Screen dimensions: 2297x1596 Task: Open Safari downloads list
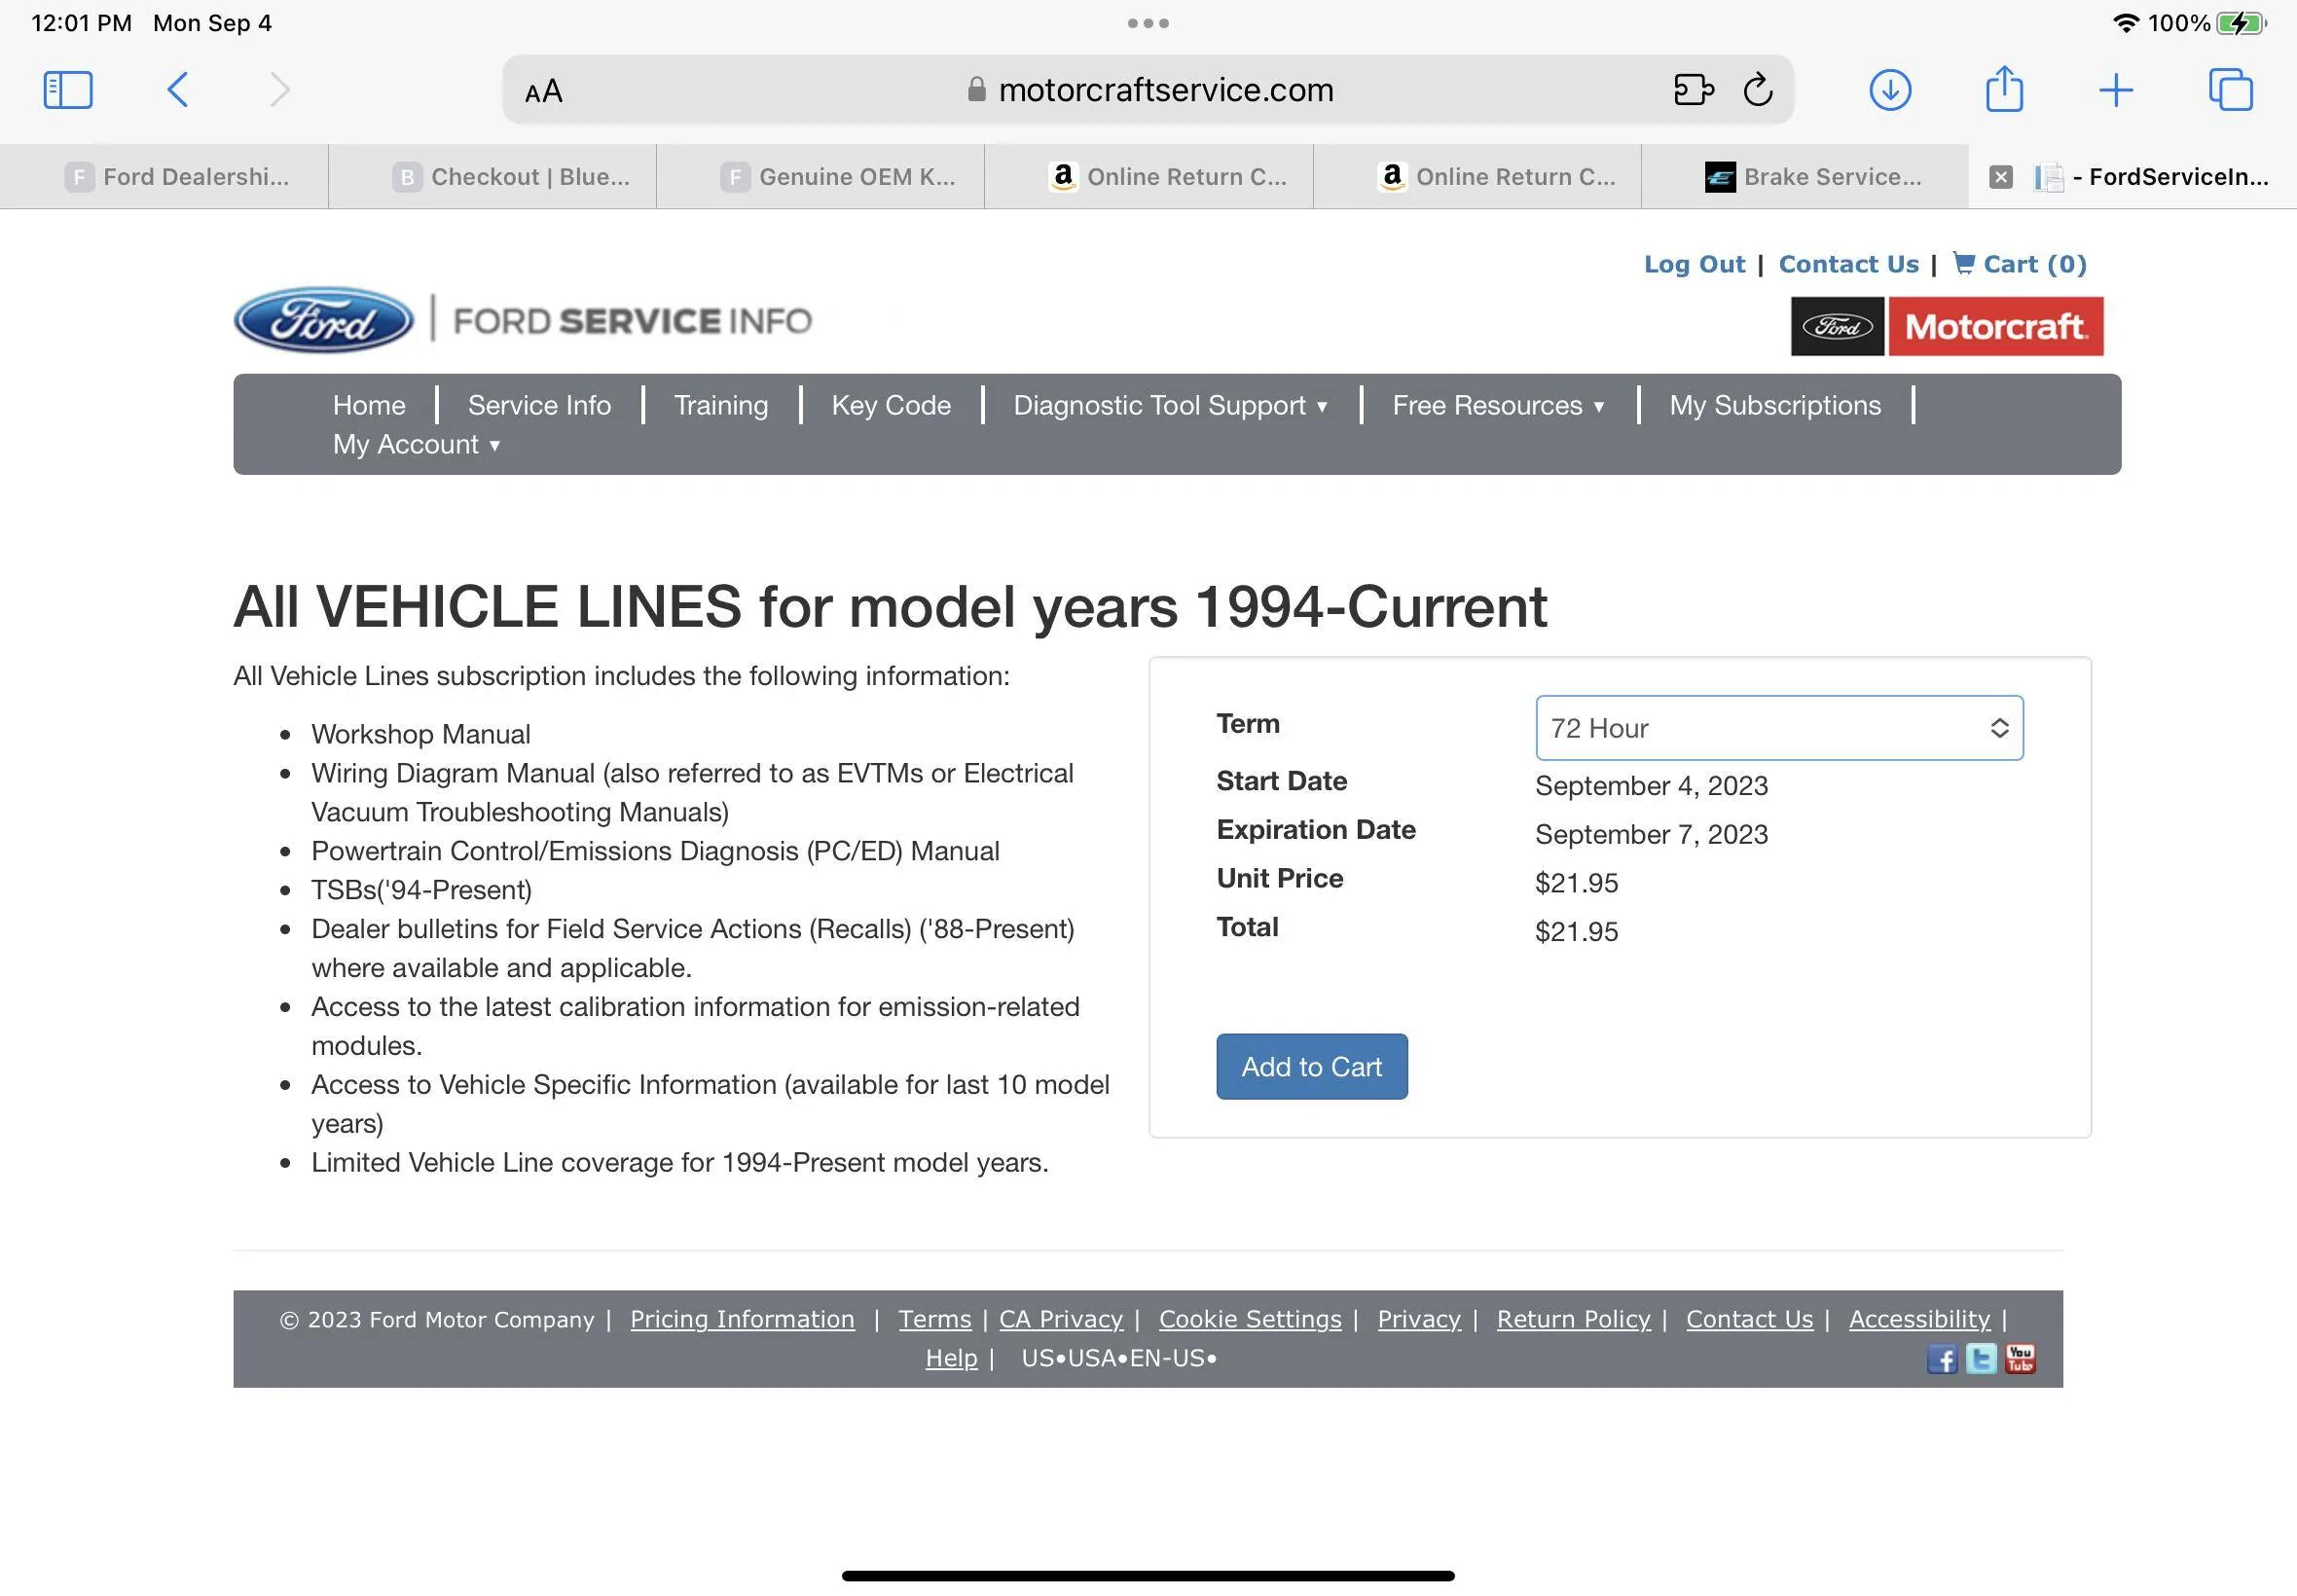click(1890, 90)
